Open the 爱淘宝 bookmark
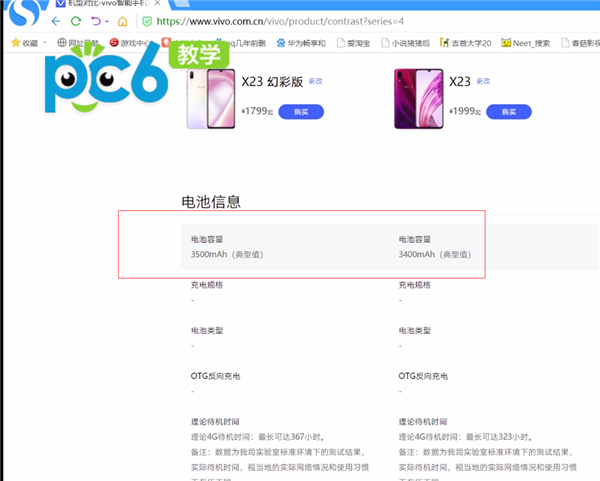 coord(353,43)
